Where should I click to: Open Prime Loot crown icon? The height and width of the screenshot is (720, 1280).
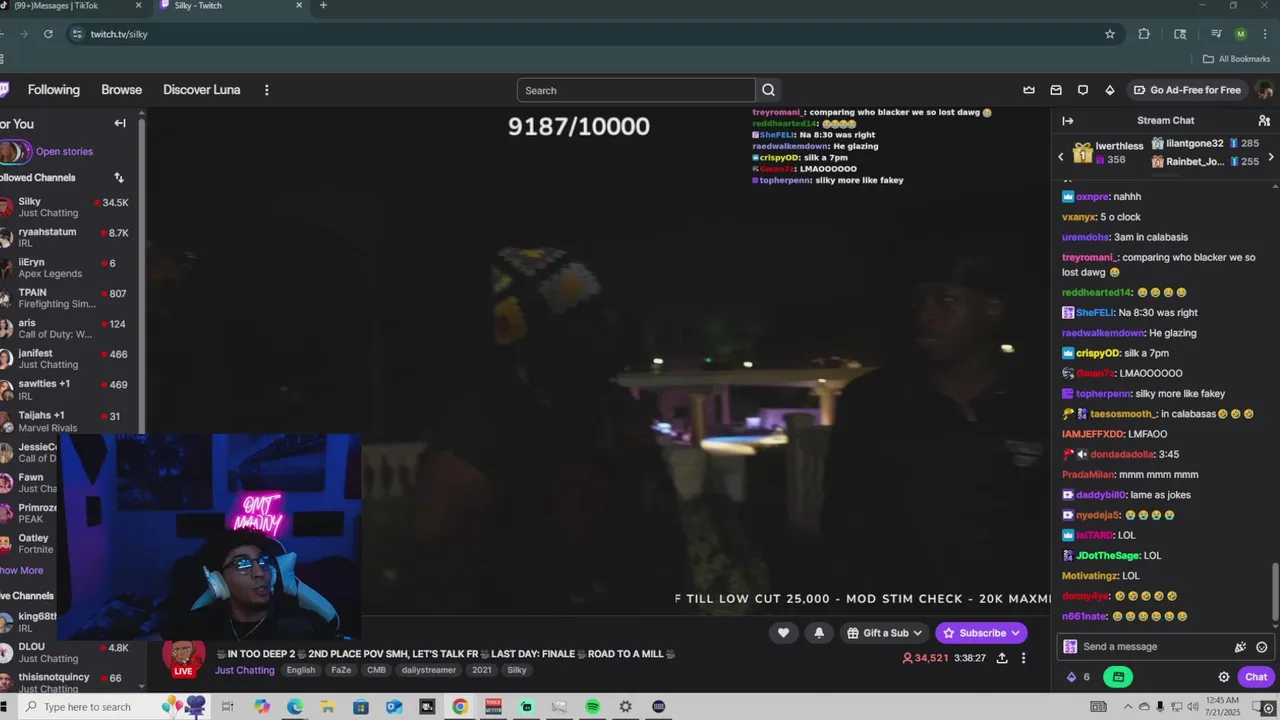1029,90
